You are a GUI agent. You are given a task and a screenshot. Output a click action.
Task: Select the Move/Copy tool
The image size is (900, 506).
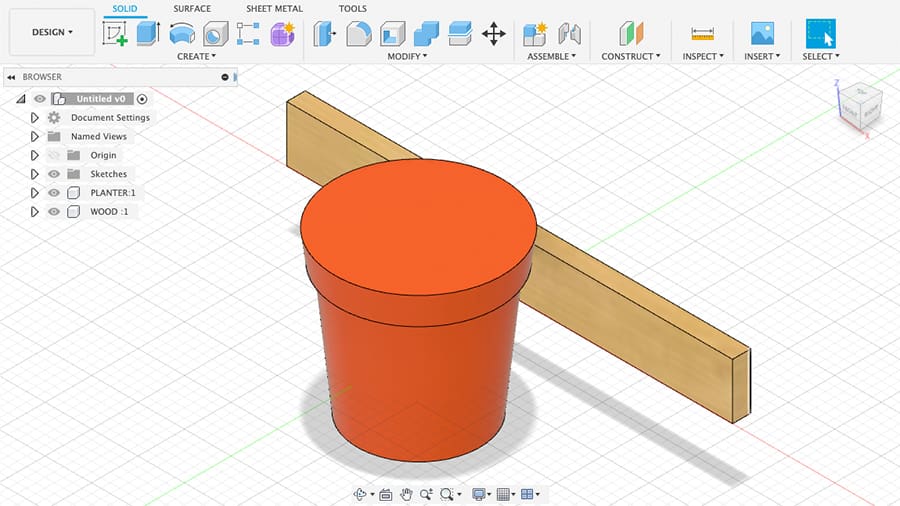click(494, 33)
